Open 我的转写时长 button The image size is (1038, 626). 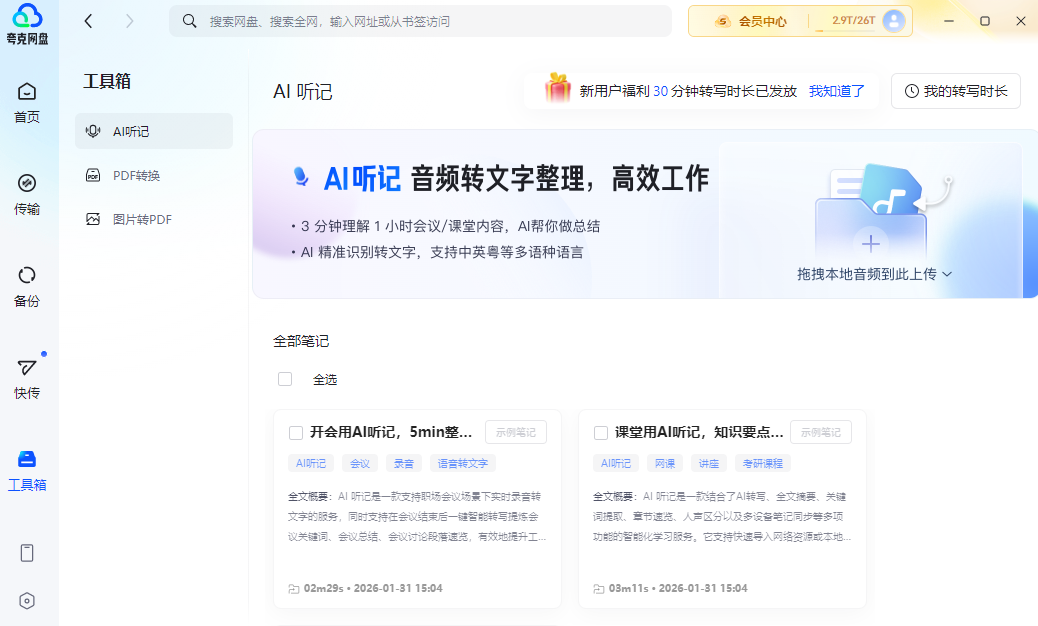click(955, 91)
